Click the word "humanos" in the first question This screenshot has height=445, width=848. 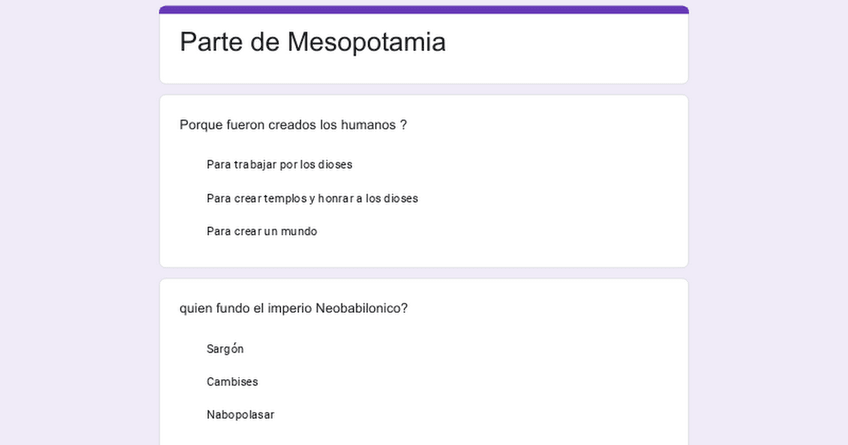[x=369, y=125]
